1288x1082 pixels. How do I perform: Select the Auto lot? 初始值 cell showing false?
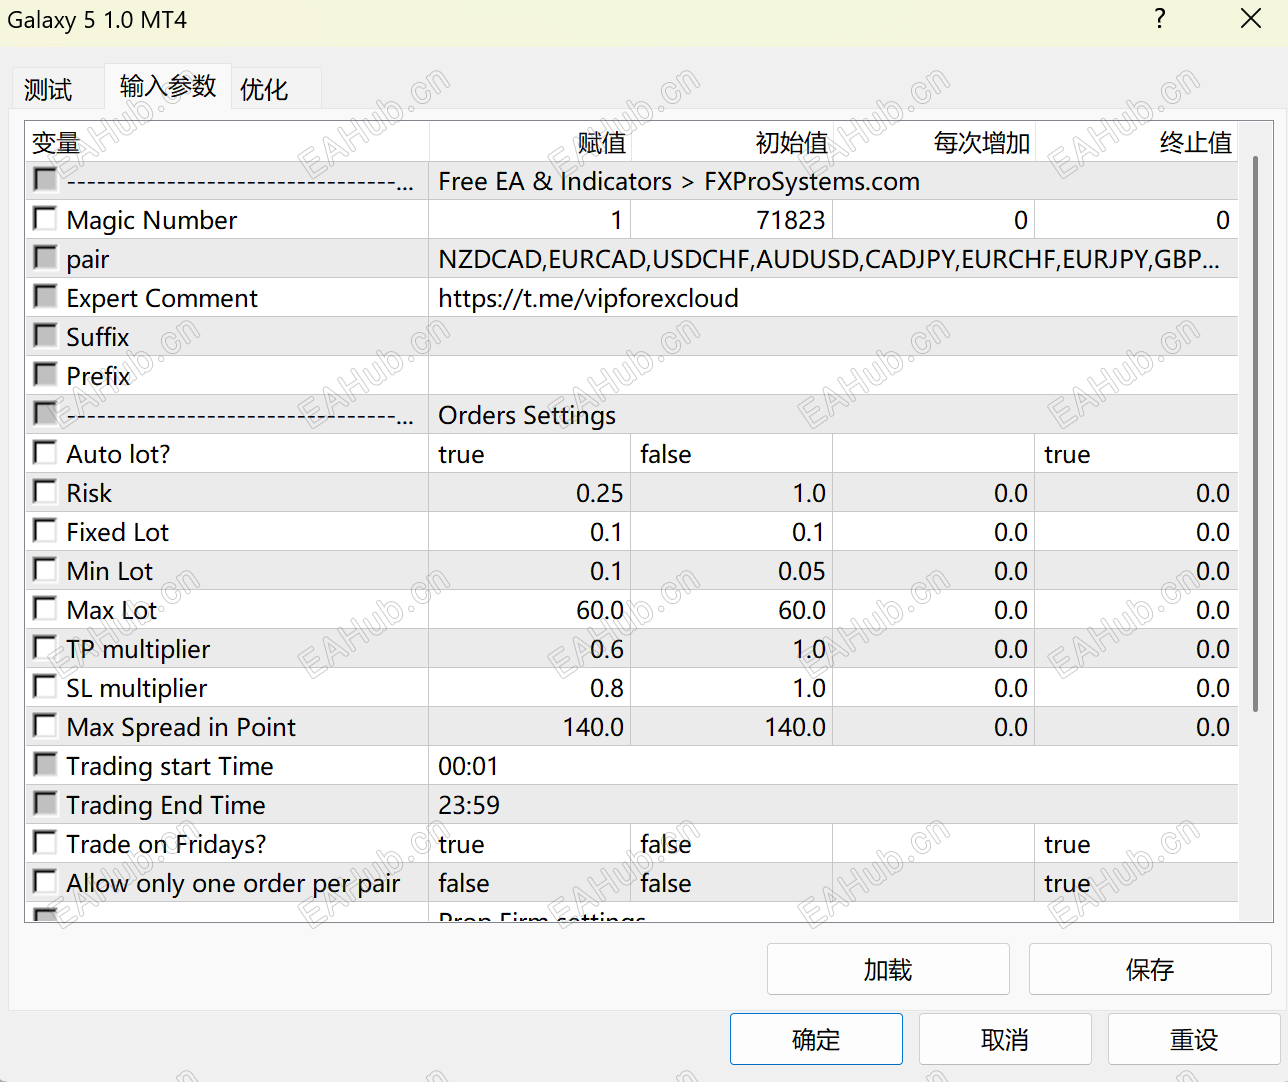732,454
